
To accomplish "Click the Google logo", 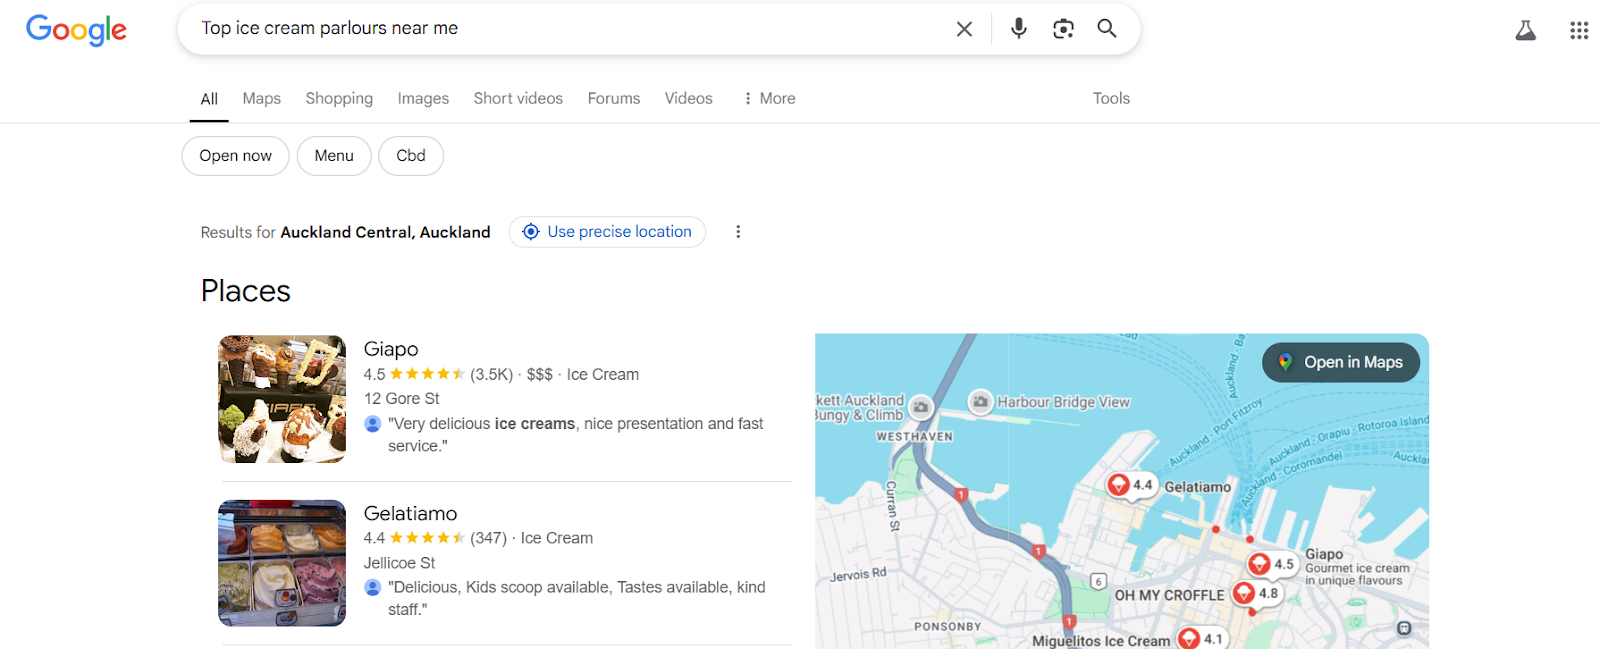I will (x=76, y=30).
